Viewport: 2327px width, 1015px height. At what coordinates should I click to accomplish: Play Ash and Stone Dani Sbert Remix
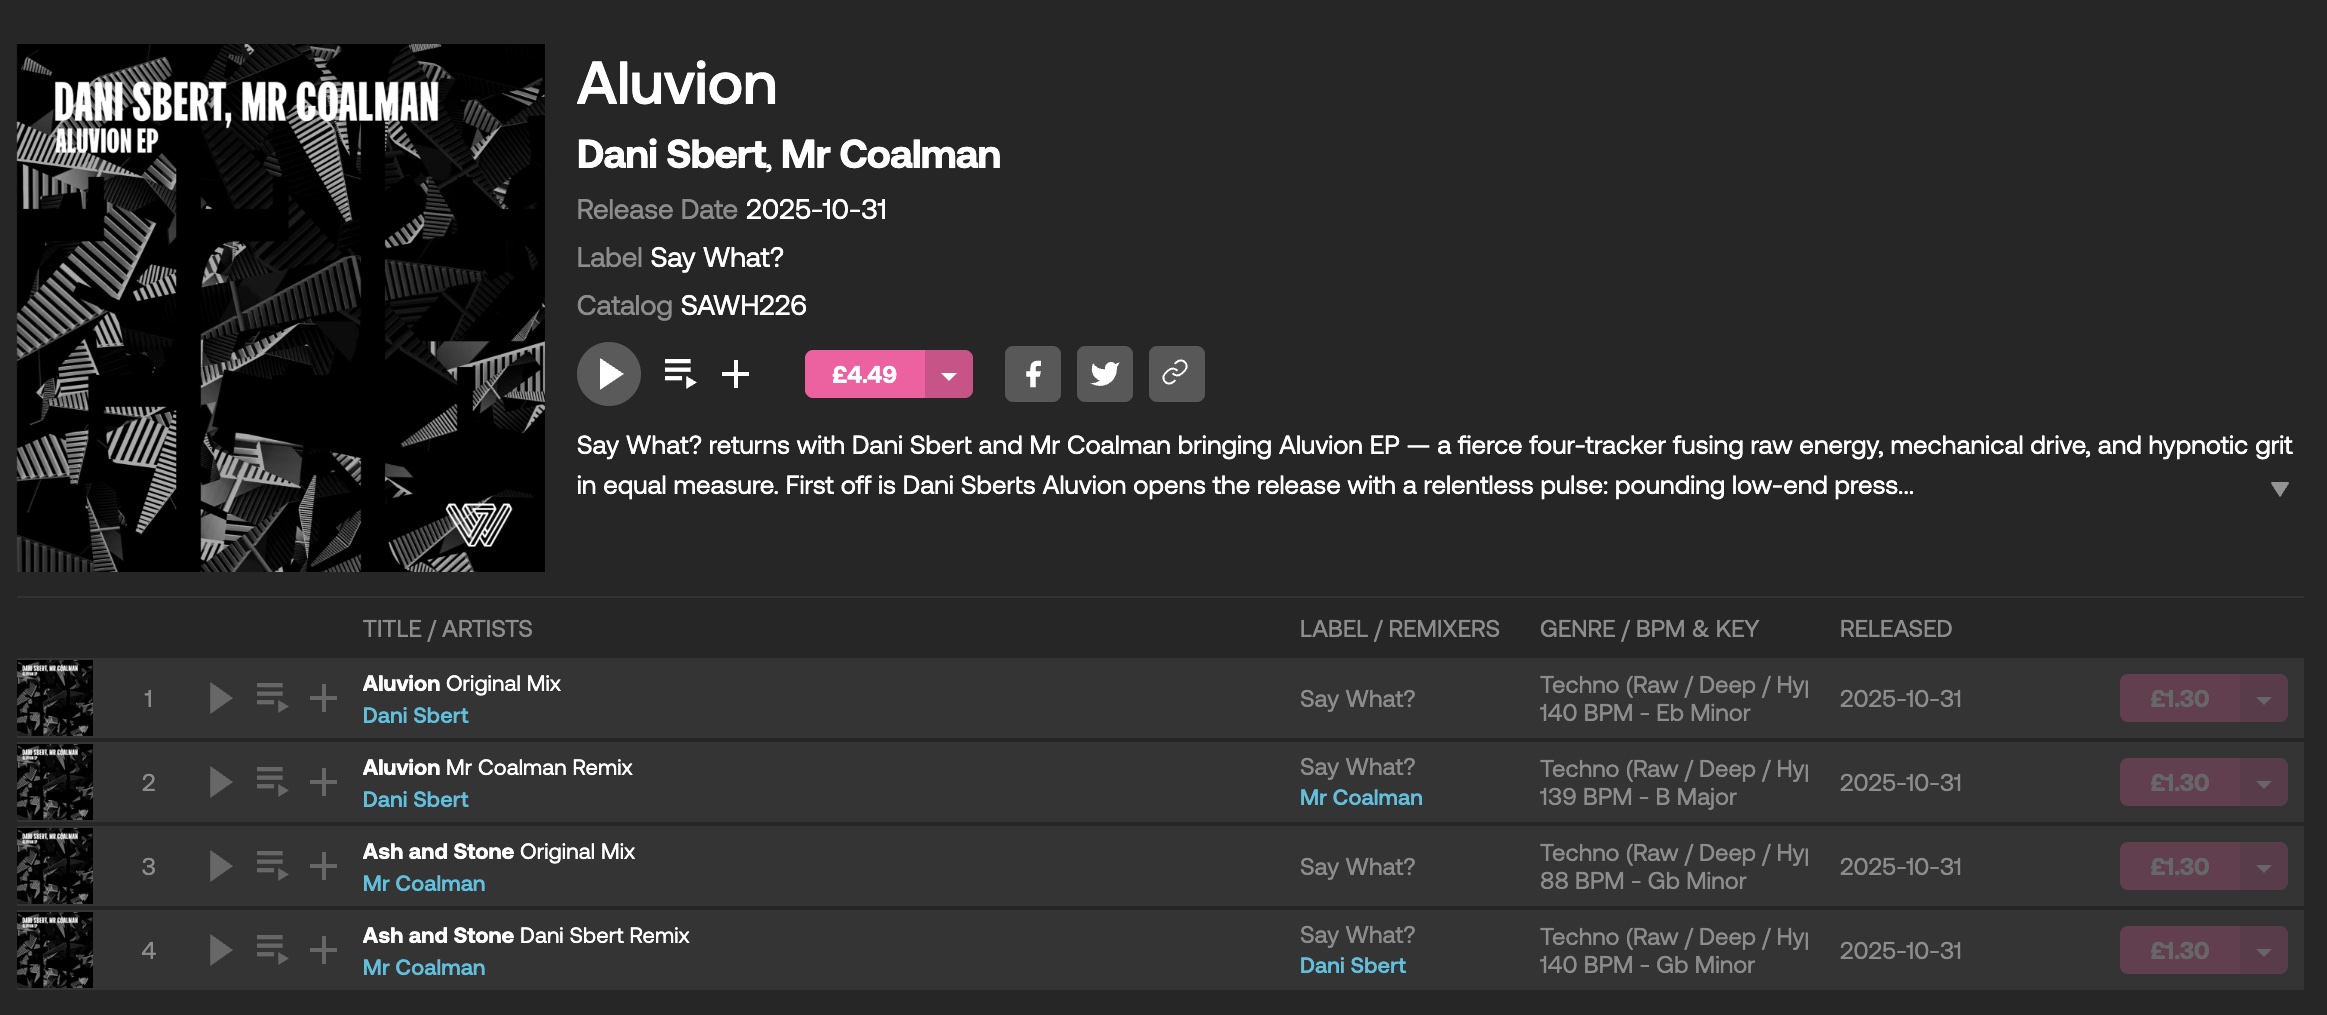point(220,950)
